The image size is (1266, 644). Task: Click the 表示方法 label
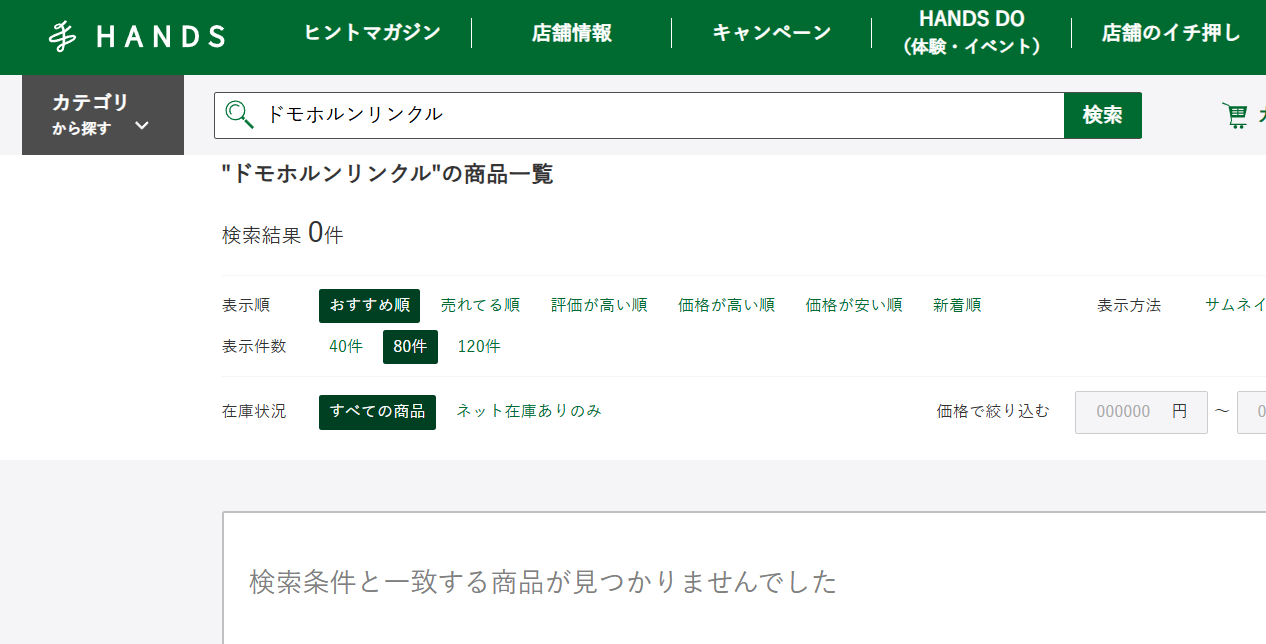click(1129, 306)
